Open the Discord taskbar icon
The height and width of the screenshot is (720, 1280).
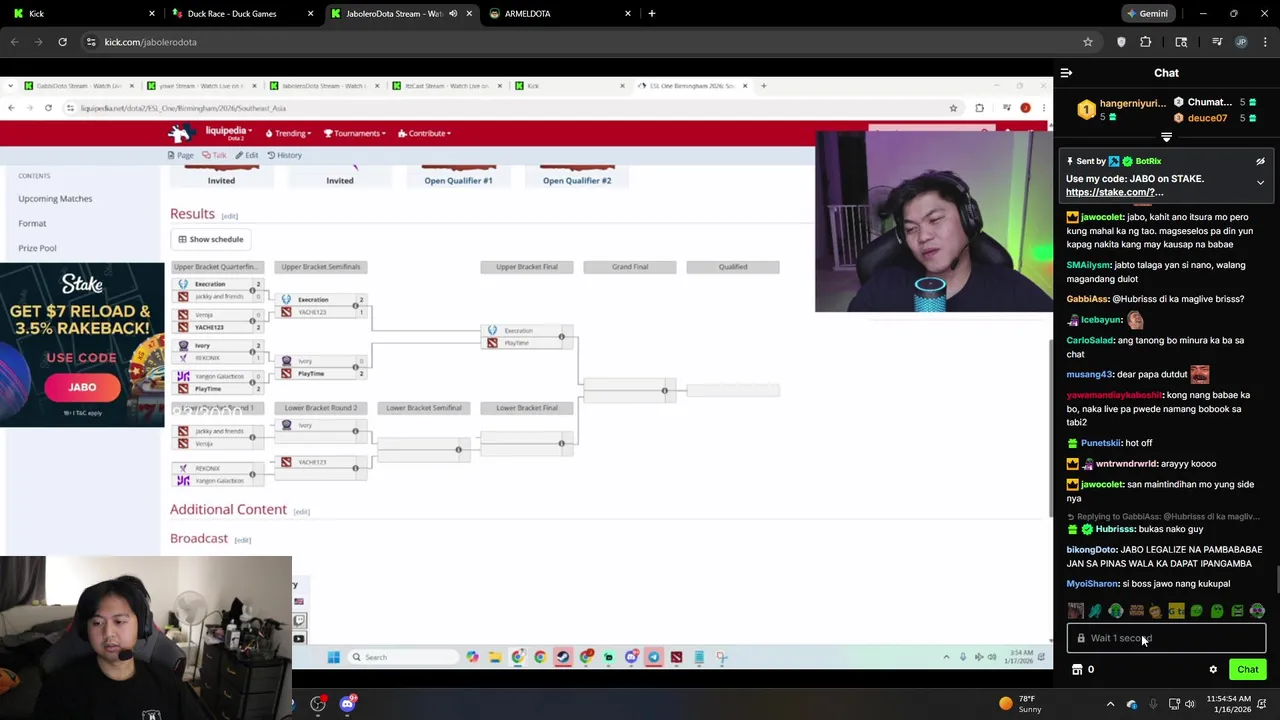pos(347,704)
